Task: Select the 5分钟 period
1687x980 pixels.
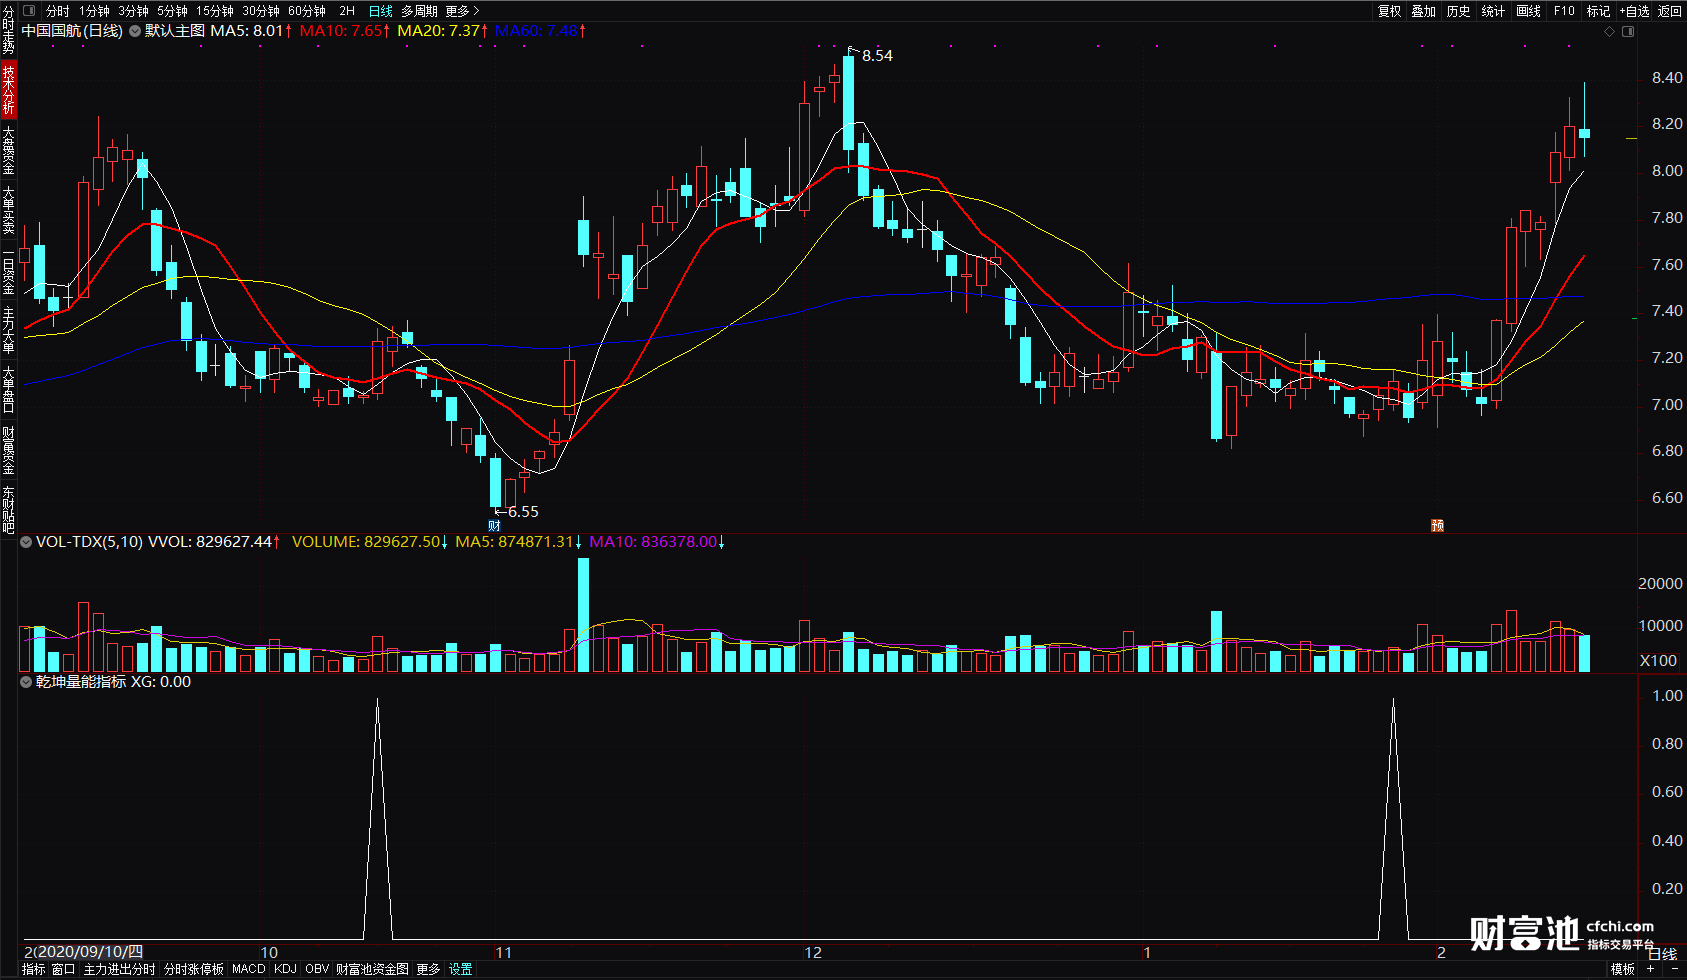Action: (173, 11)
